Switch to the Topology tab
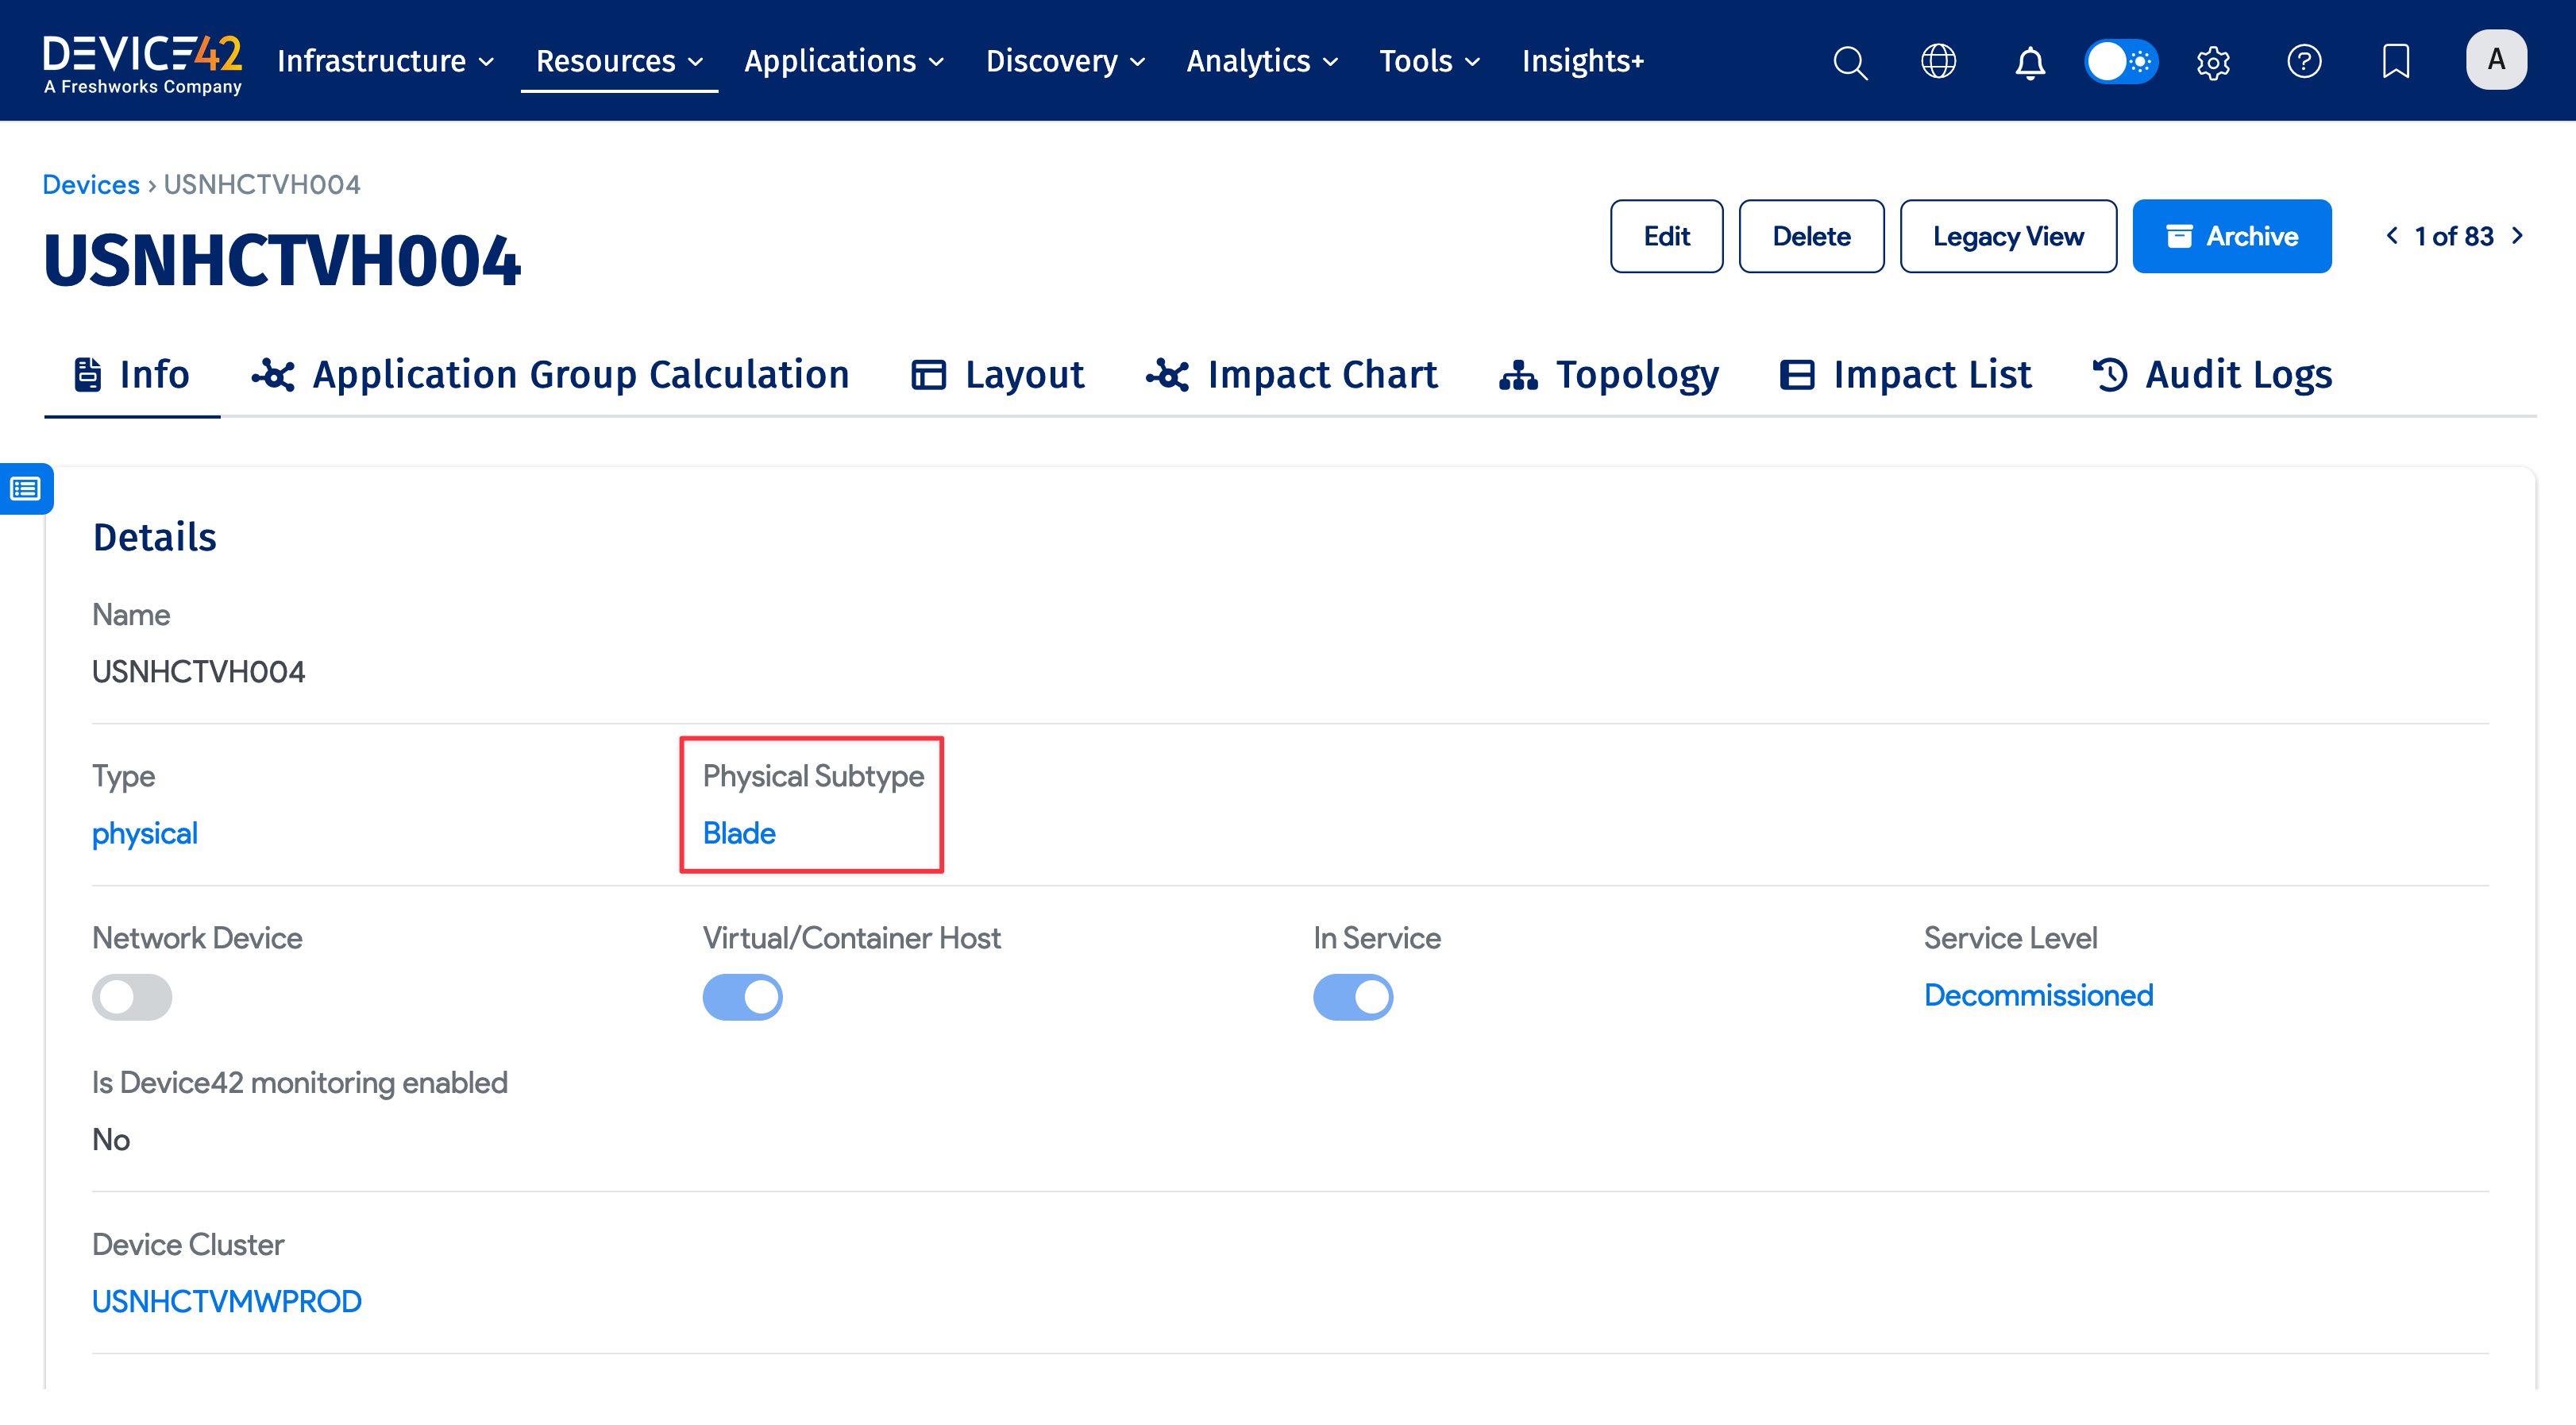 [1609, 375]
